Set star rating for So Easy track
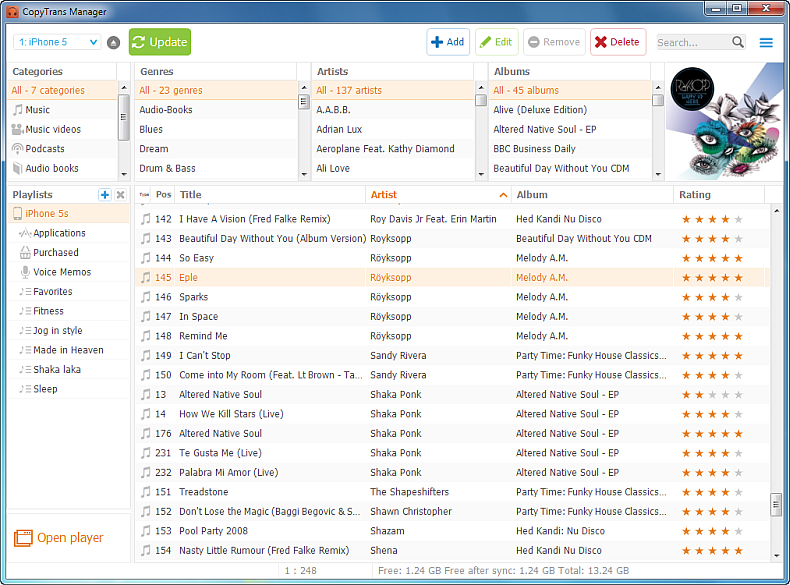This screenshot has width=790, height=585. pyautogui.click(x=711, y=258)
